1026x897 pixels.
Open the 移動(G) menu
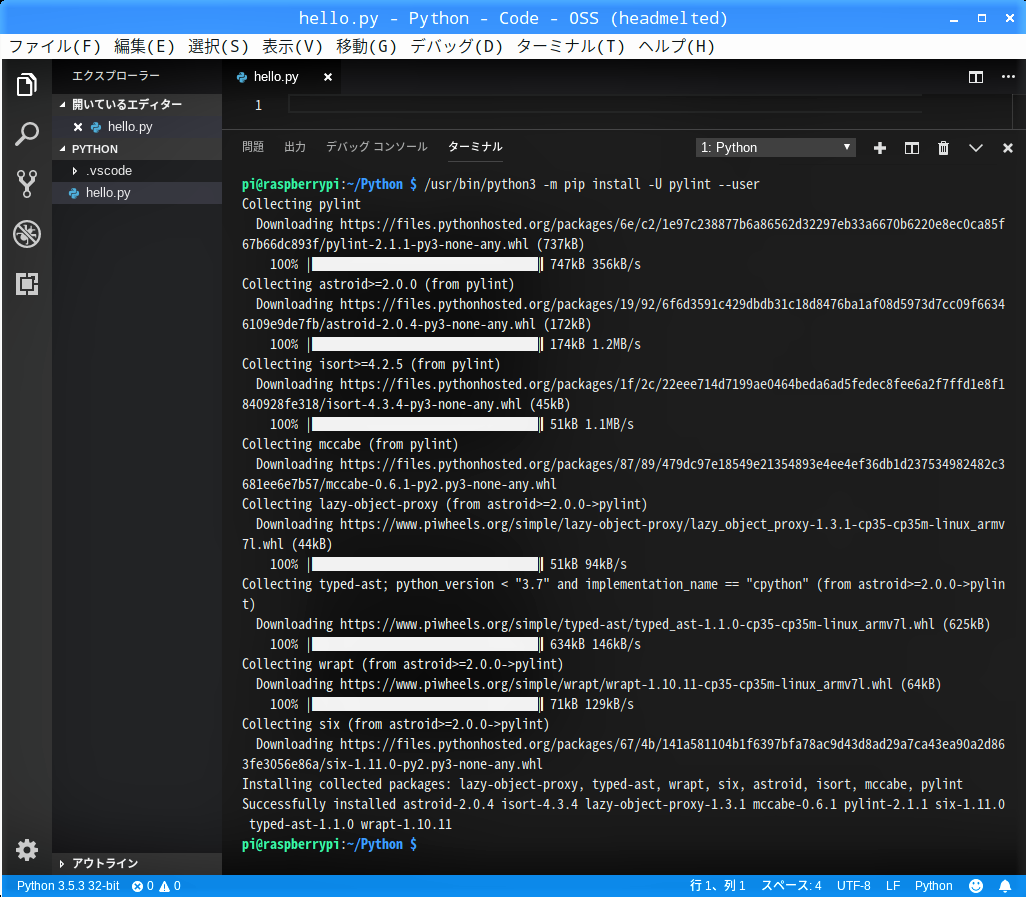pyautogui.click(x=366, y=46)
